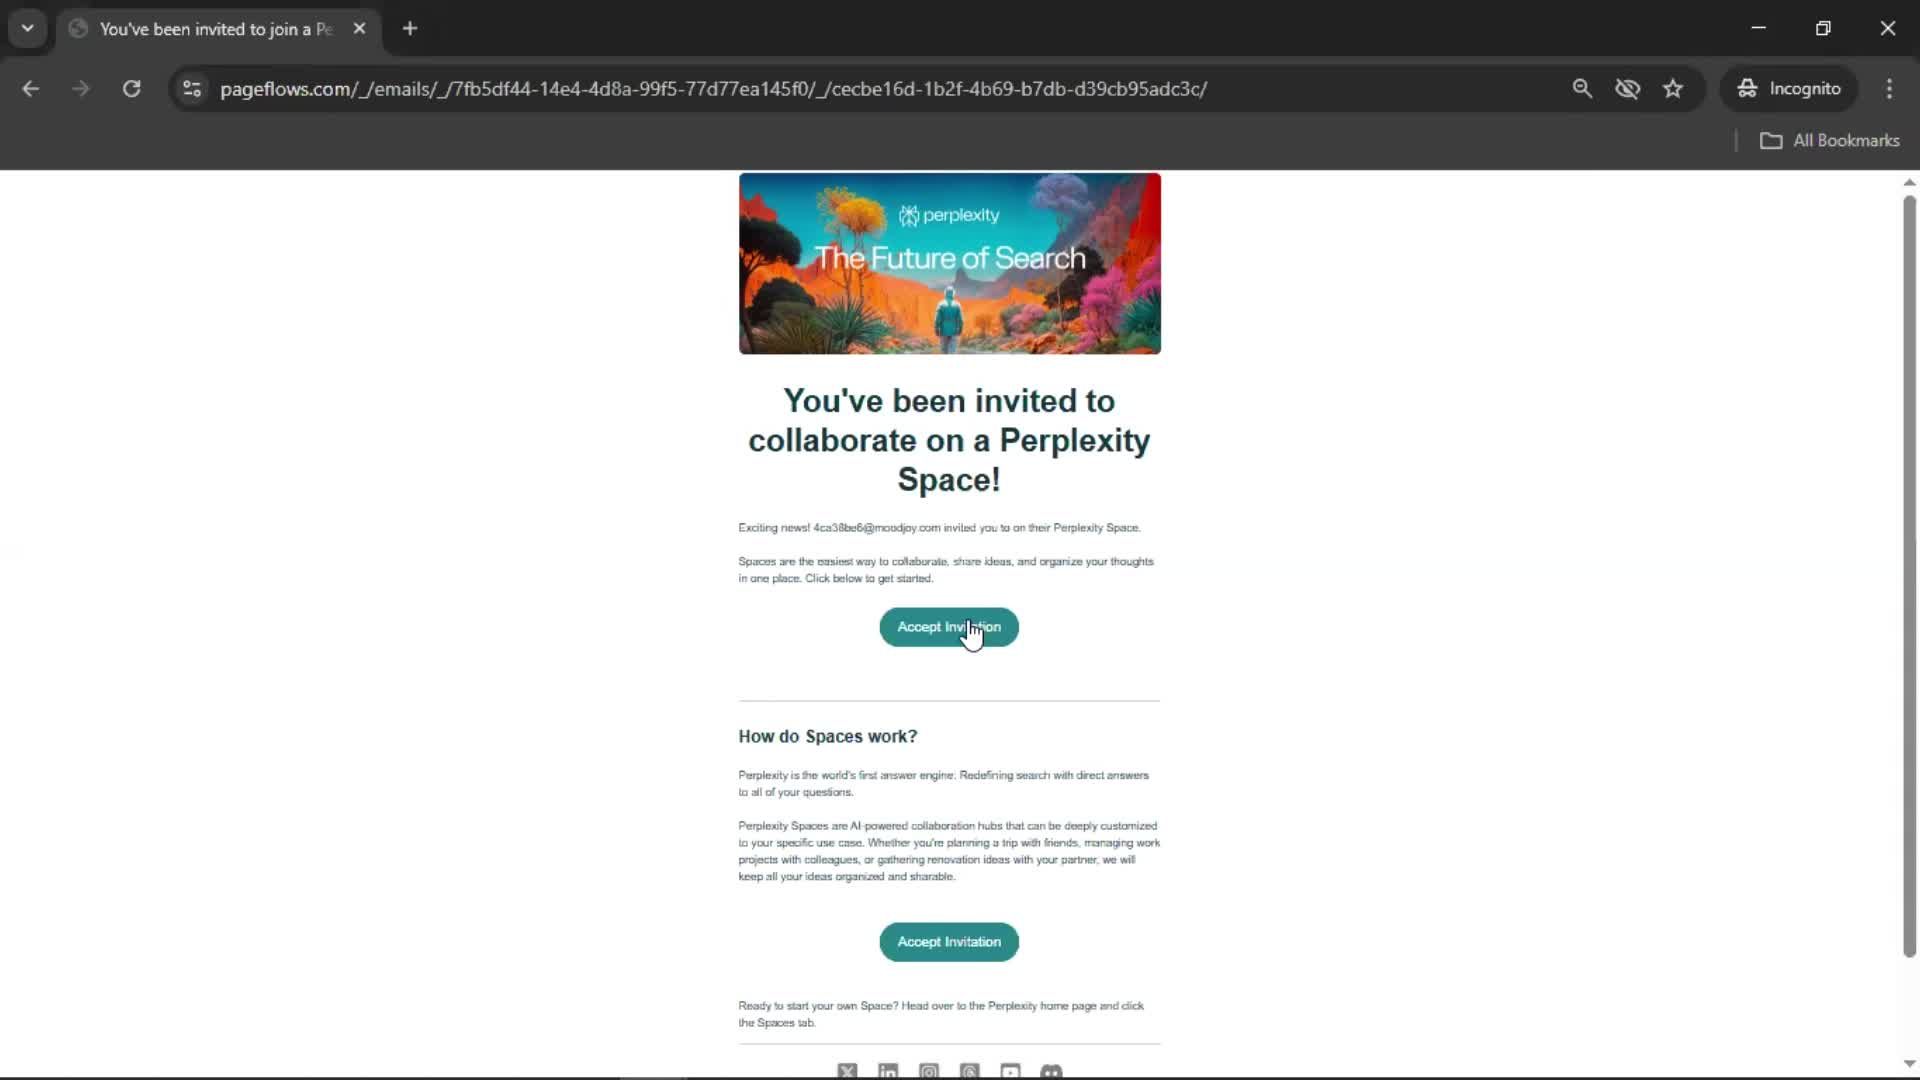The image size is (1920, 1080).
Task: Click the upper Accept Invitation button
Action: tap(949, 627)
